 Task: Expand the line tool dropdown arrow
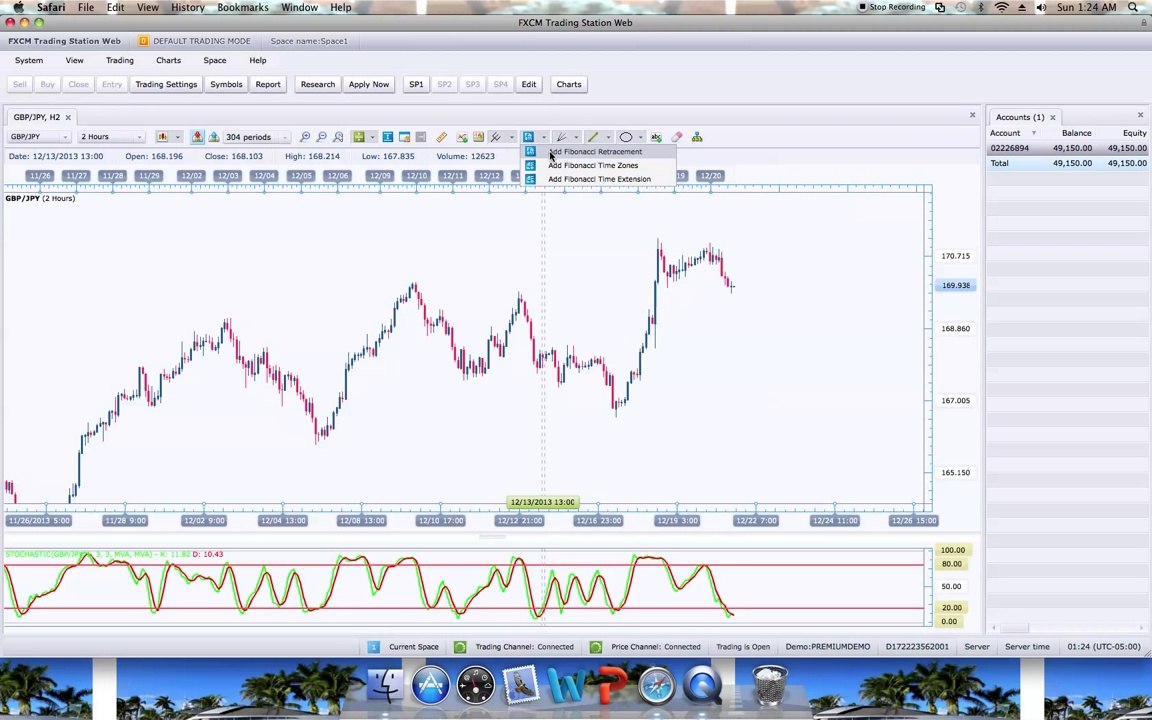(x=608, y=137)
